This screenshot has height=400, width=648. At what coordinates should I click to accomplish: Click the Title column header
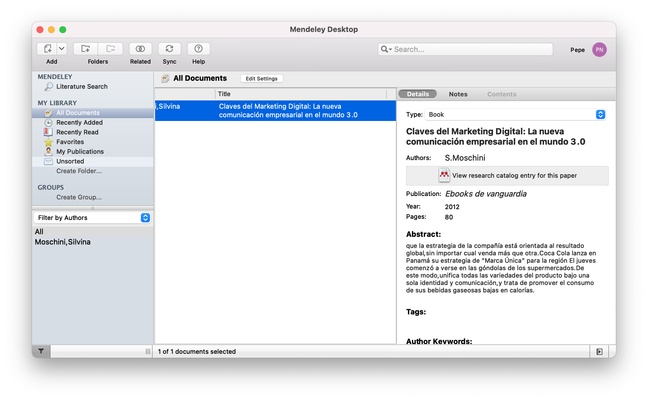click(x=300, y=94)
